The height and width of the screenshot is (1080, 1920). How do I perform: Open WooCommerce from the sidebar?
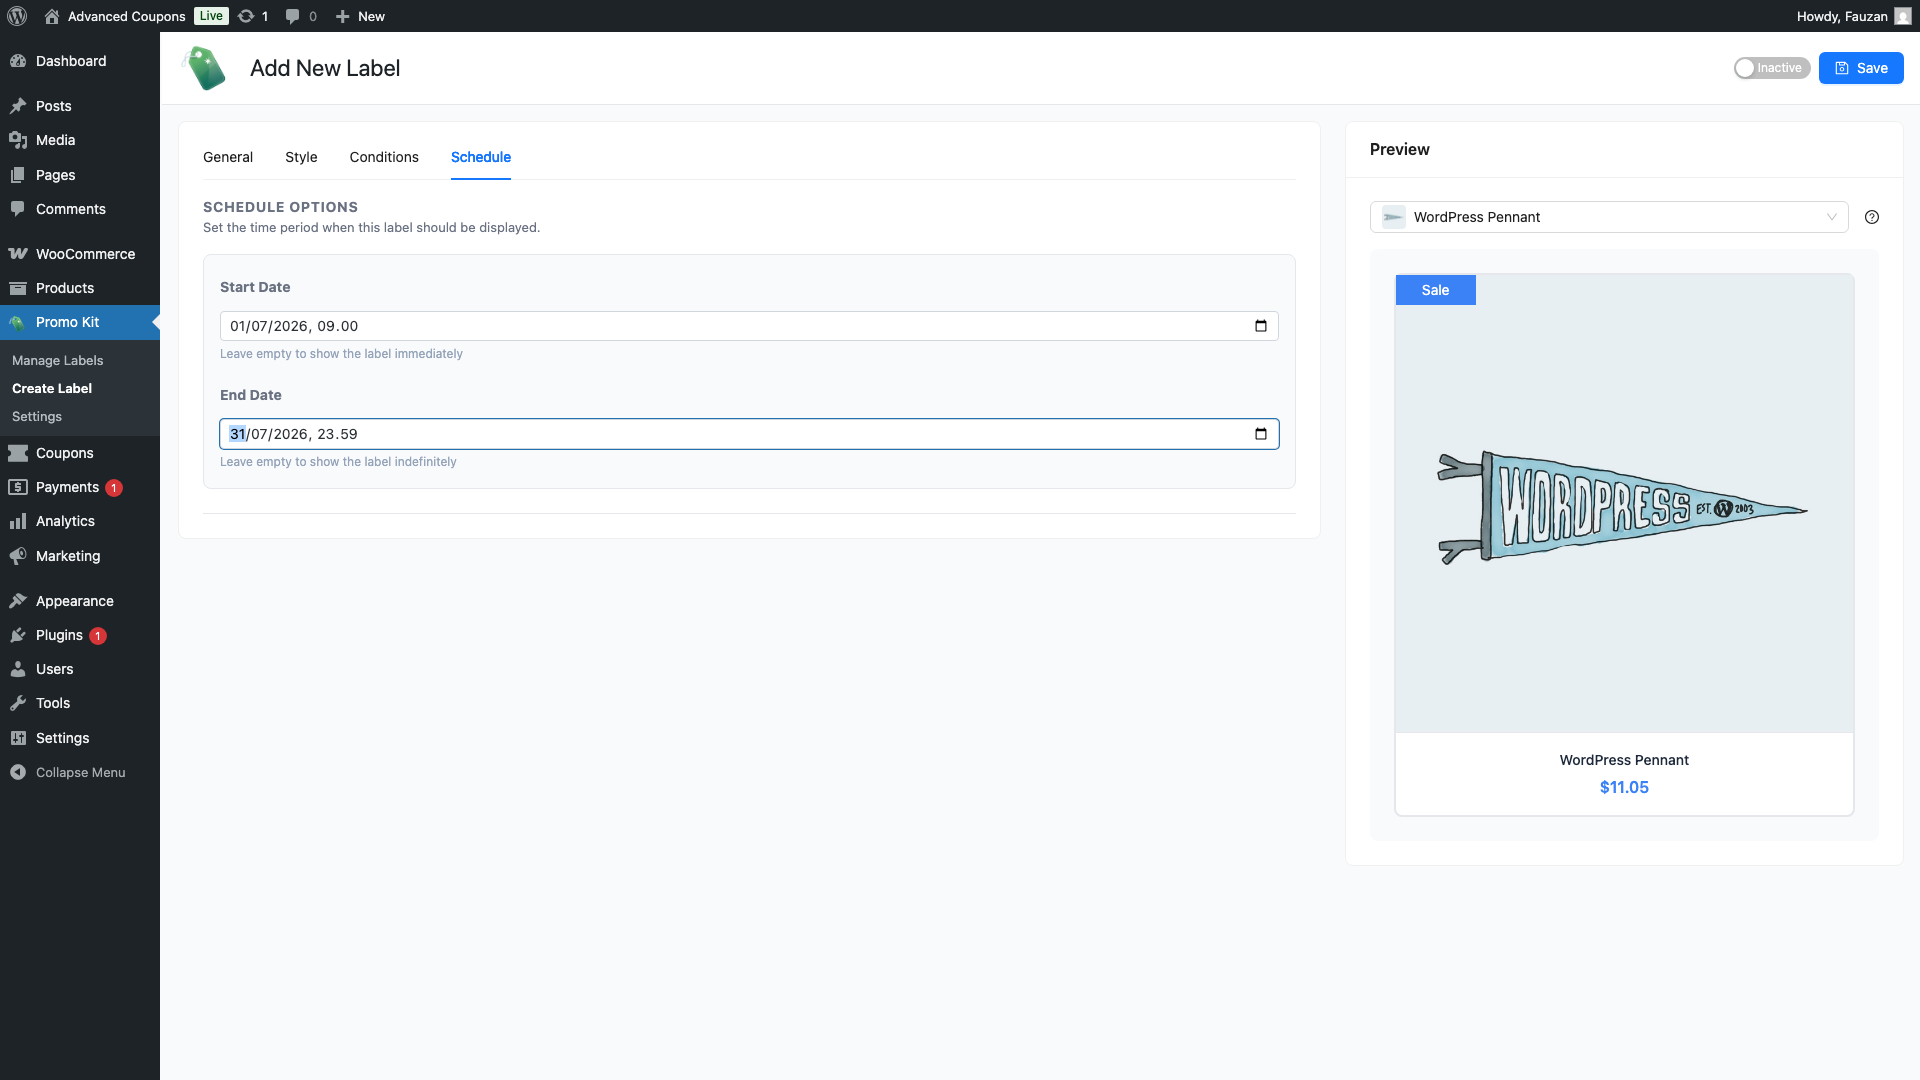point(85,254)
